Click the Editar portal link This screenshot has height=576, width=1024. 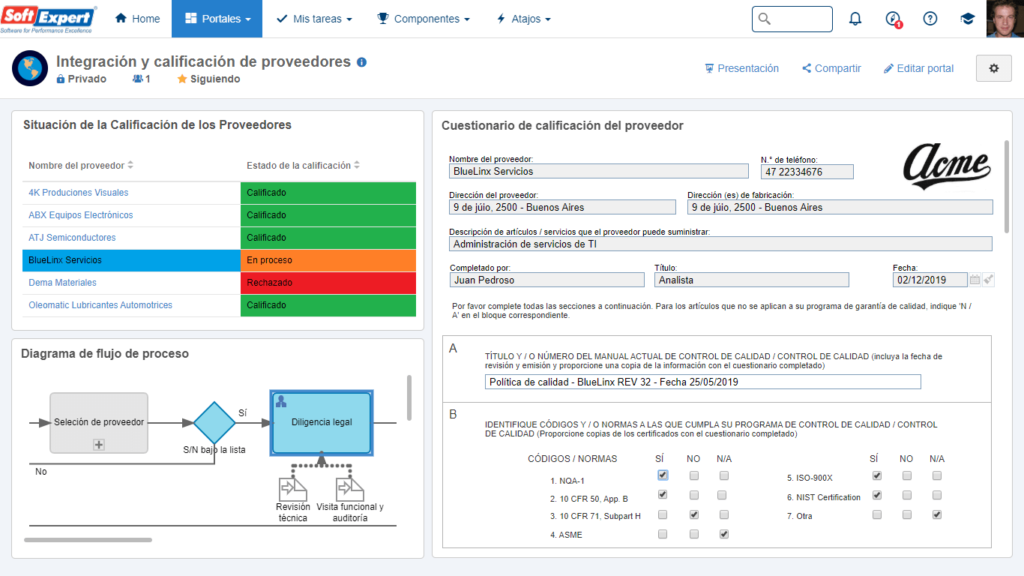click(918, 68)
